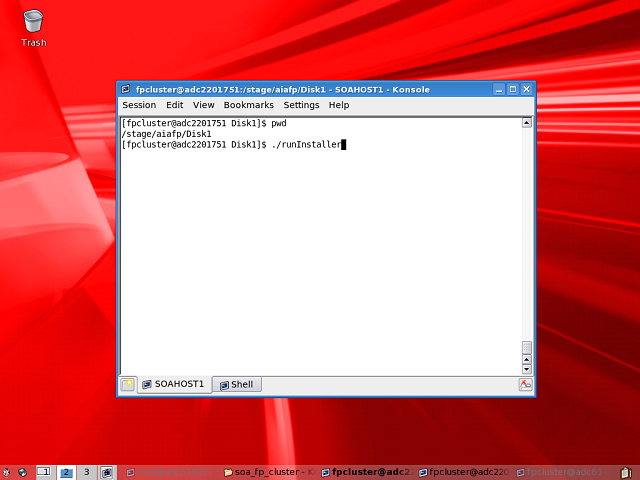Viewport: 640px width, 480px height.
Task: Switch to virtual desktop 1 in the pager
Action: [x=44, y=472]
